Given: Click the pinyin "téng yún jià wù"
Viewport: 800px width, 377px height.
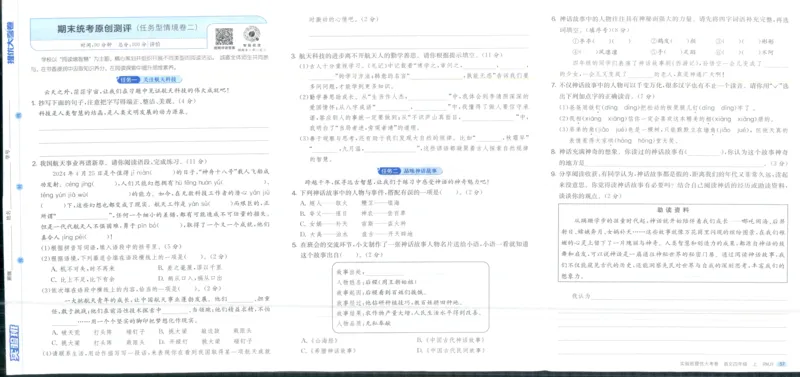Looking at the screenshot, I should [x=64, y=194].
